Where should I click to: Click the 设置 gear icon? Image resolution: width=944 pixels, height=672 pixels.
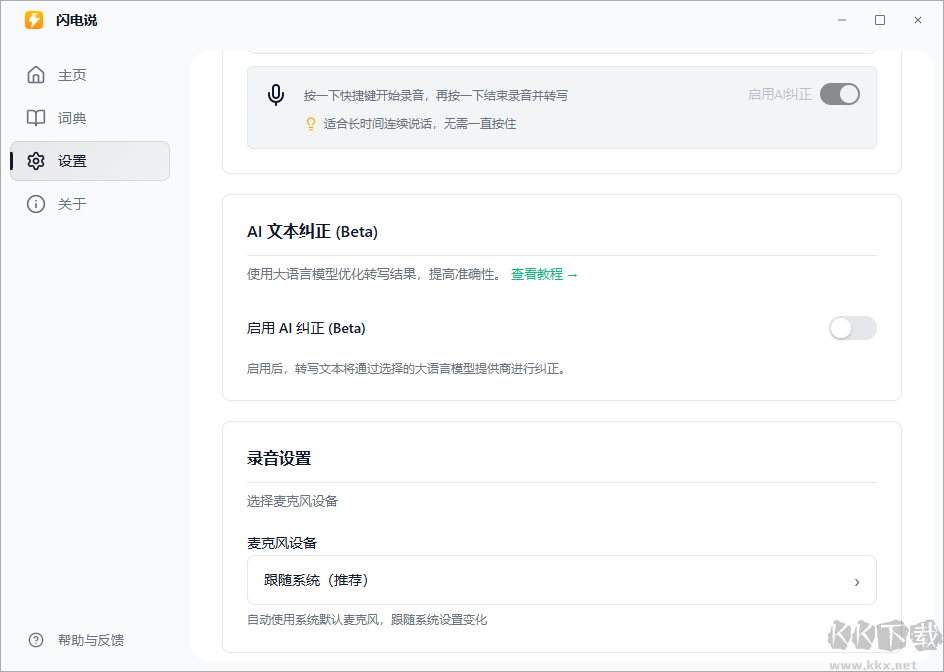[36, 160]
